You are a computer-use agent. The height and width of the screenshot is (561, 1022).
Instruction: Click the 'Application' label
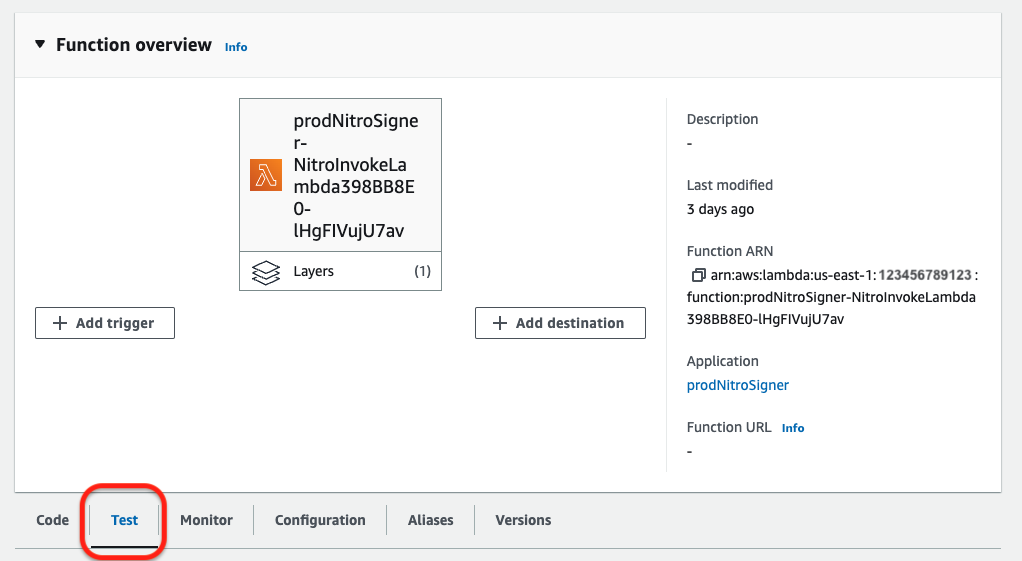[x=723, y=361]
